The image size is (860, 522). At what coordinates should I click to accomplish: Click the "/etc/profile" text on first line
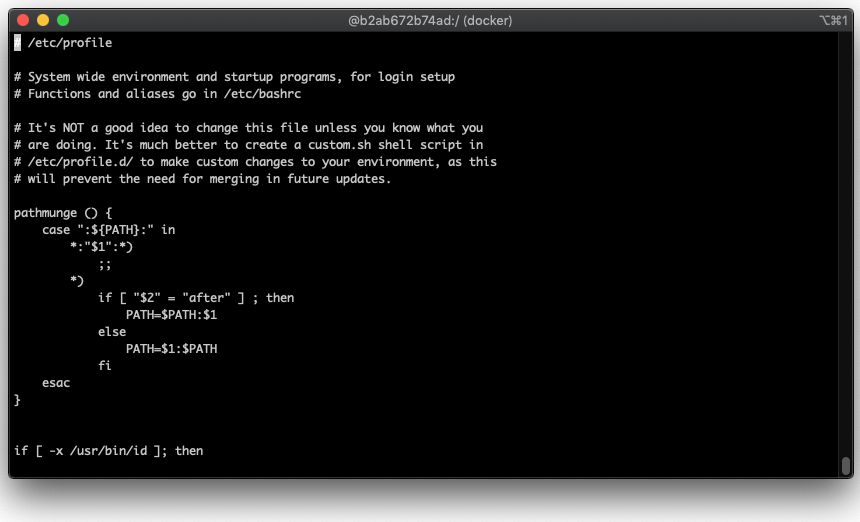[x=70, y=43]
